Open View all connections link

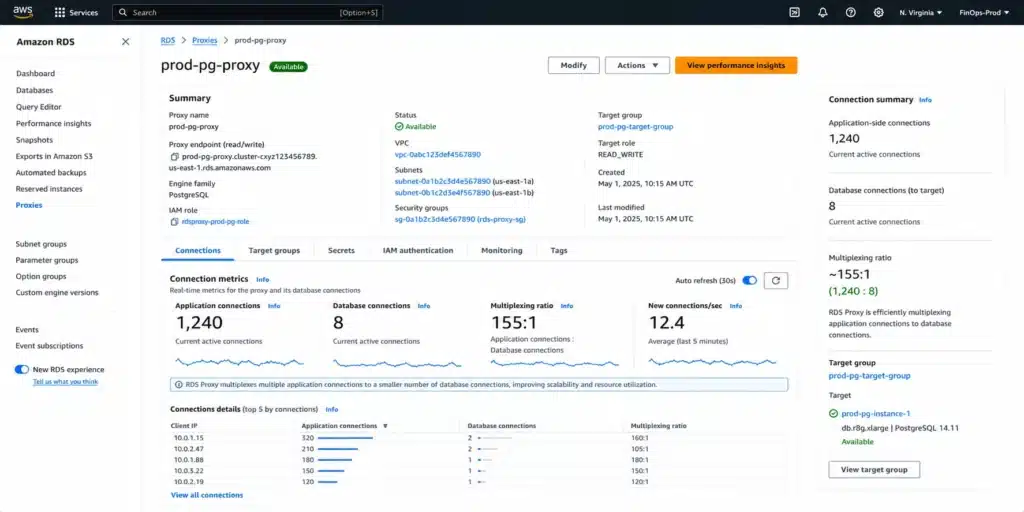pos(207,495)
